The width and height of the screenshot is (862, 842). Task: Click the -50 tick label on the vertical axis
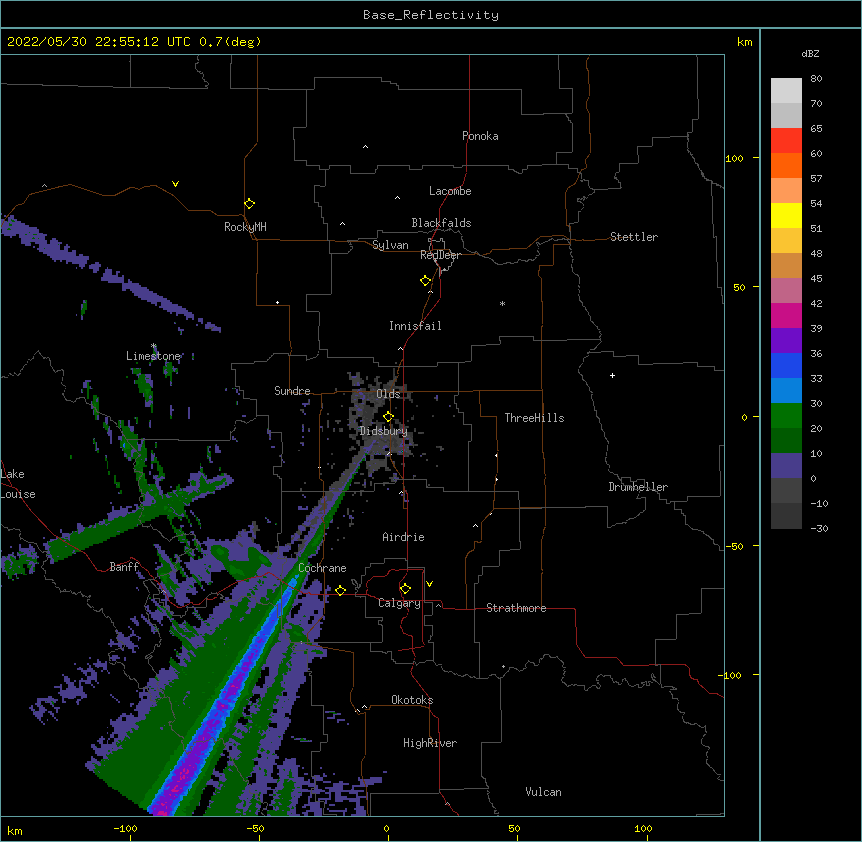click(734, 546)
